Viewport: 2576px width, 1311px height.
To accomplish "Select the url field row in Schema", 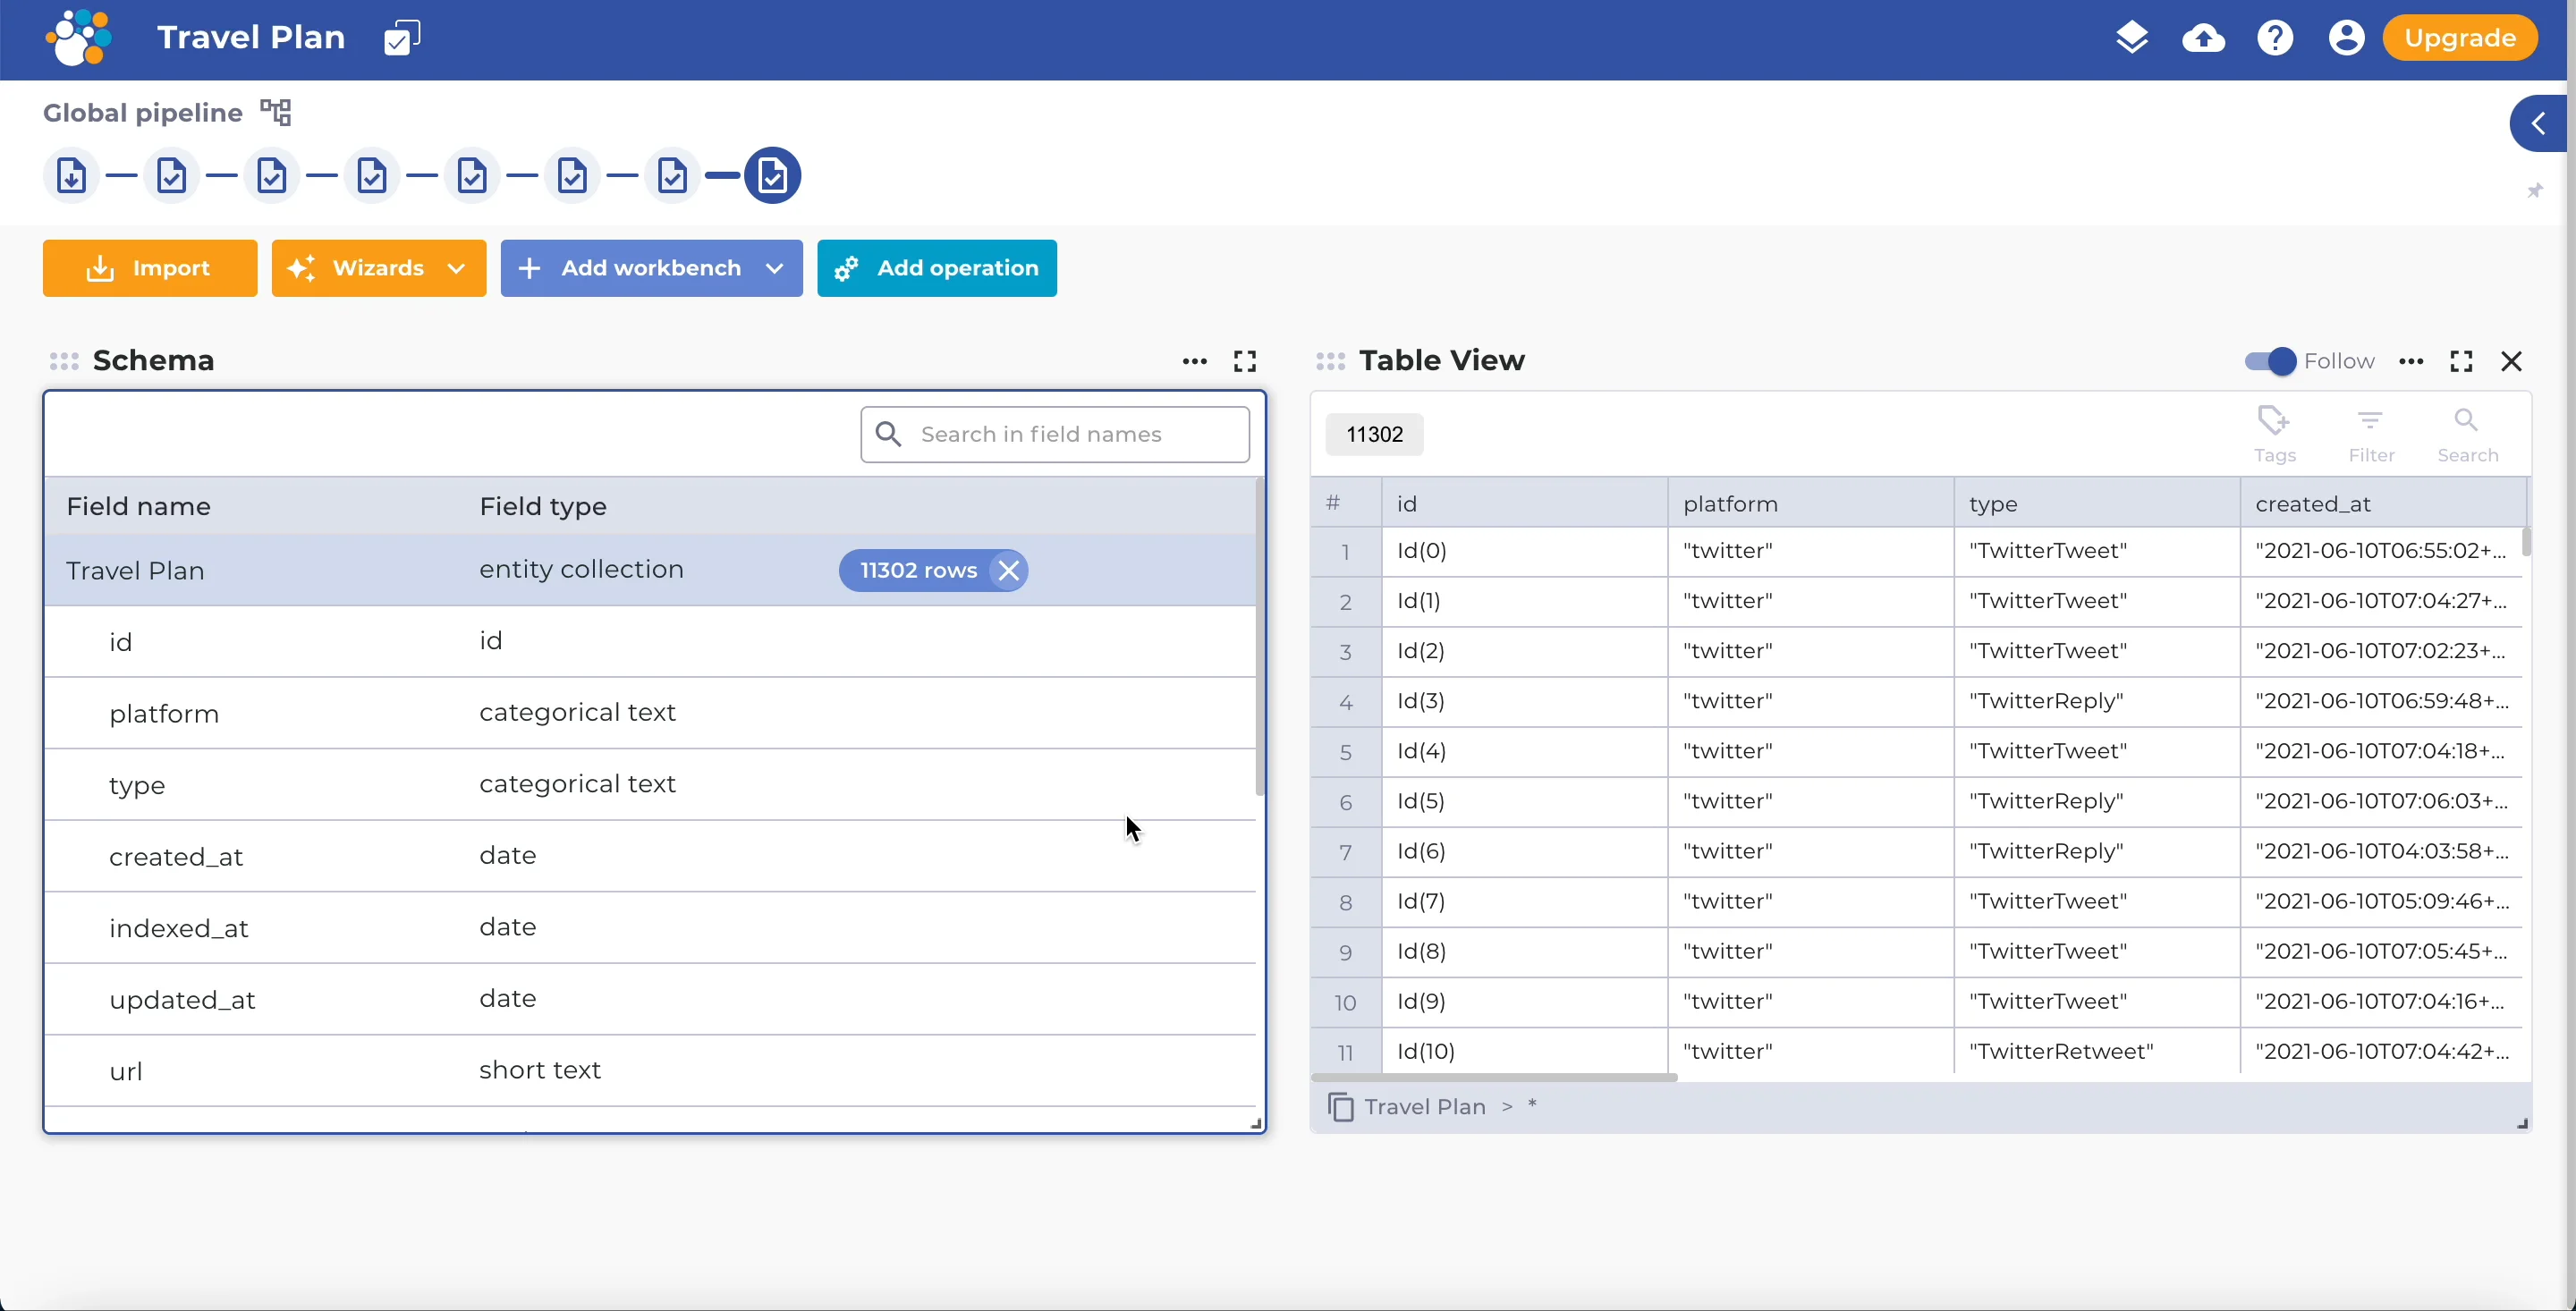I will pos(650,1070).
